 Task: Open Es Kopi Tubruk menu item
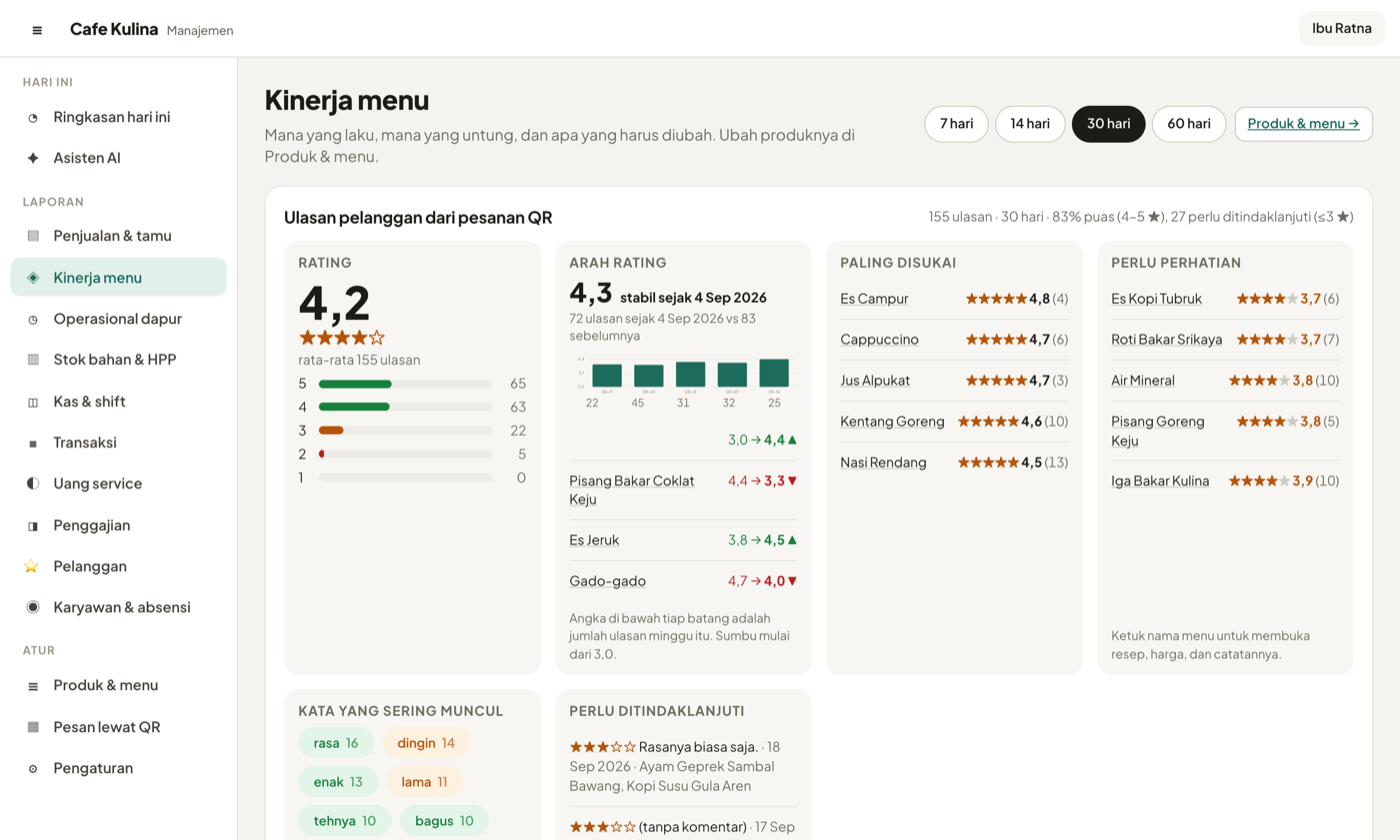1157,299
